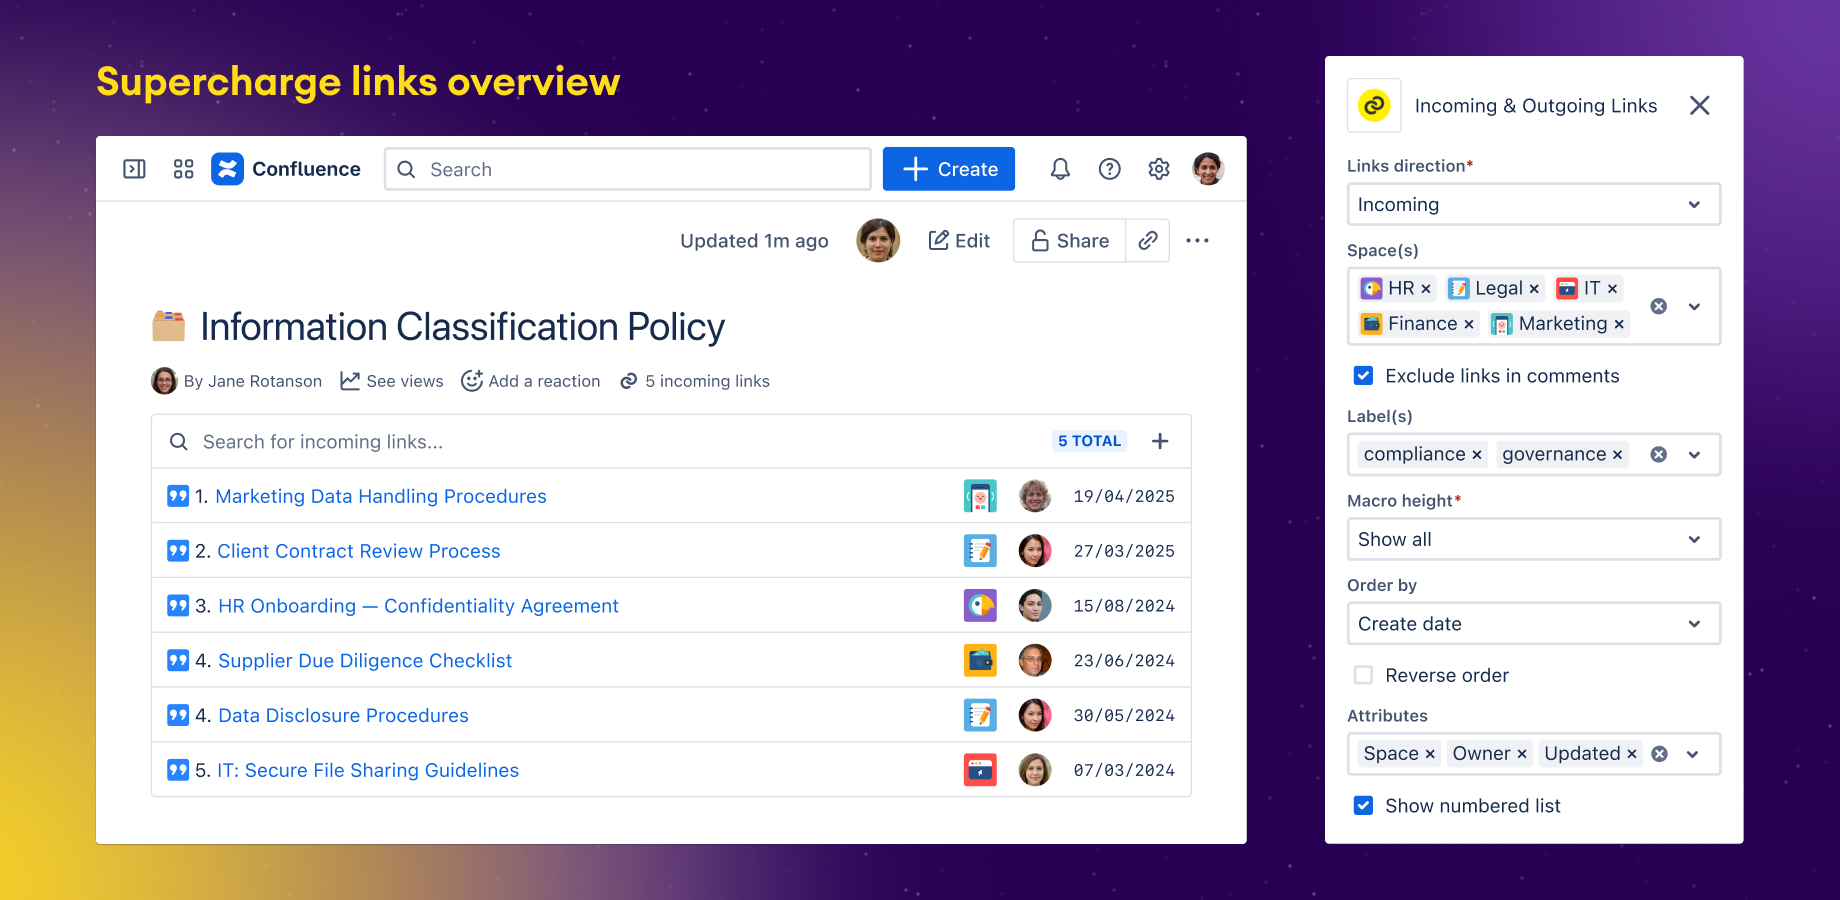Open Confluence settings gear icon
This screenshot has width=1840, height=900.
pos(1158,169)
